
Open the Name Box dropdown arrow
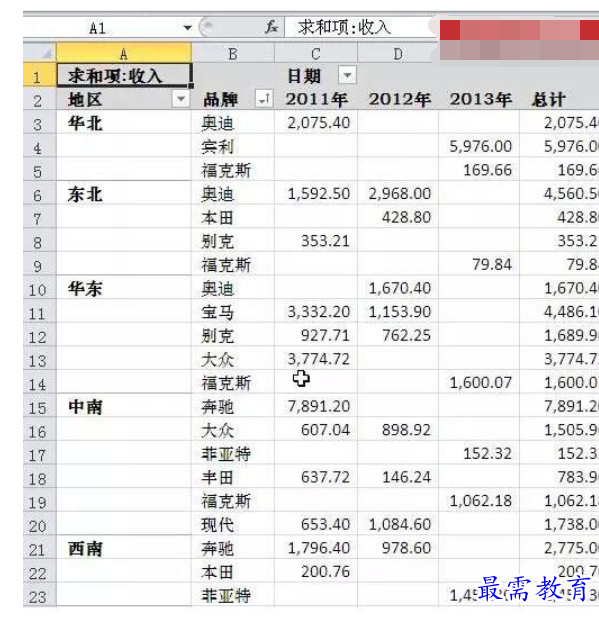pos(187,28)
